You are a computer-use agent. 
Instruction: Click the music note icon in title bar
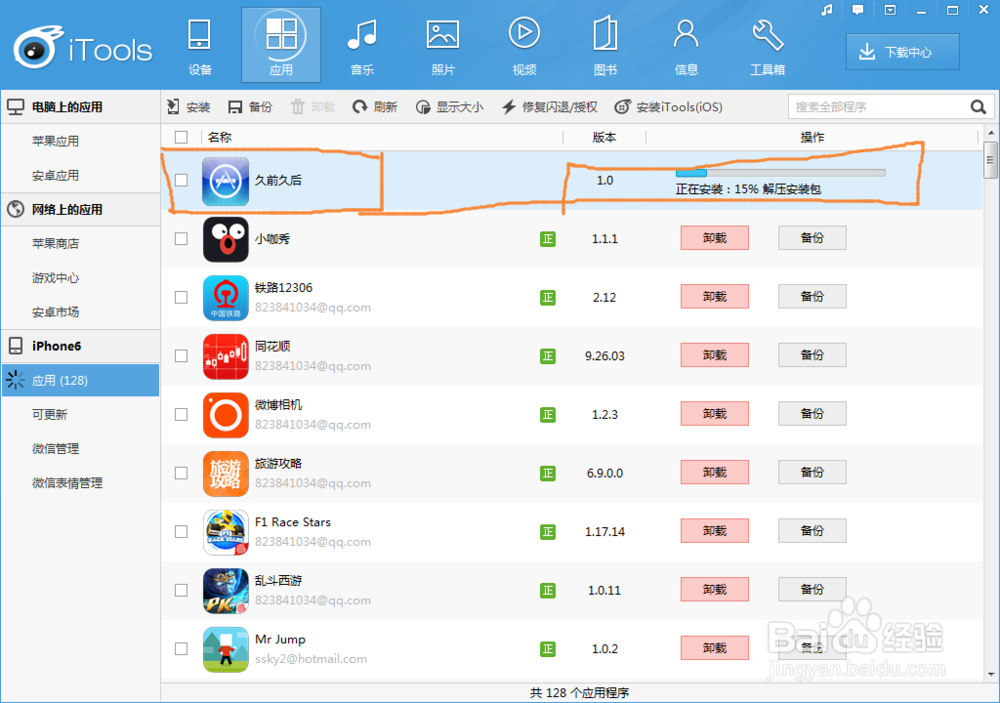[827, 10]
